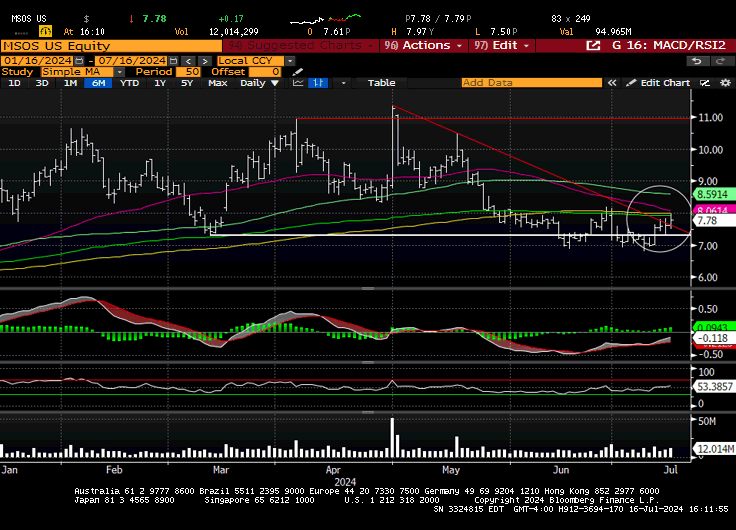Screen dimensions: 736x530
Task: Click the volume 12.014M label
Action: (715, 449)
